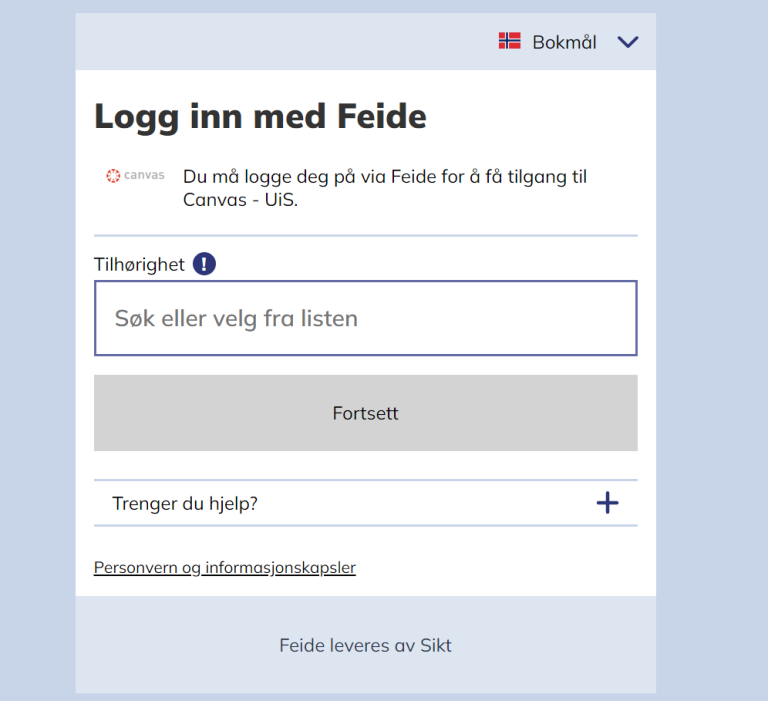Viewport: 768px width, 701px height.
Task: Click the empty white area beside the Personvern link
Action: coord(500,568)
